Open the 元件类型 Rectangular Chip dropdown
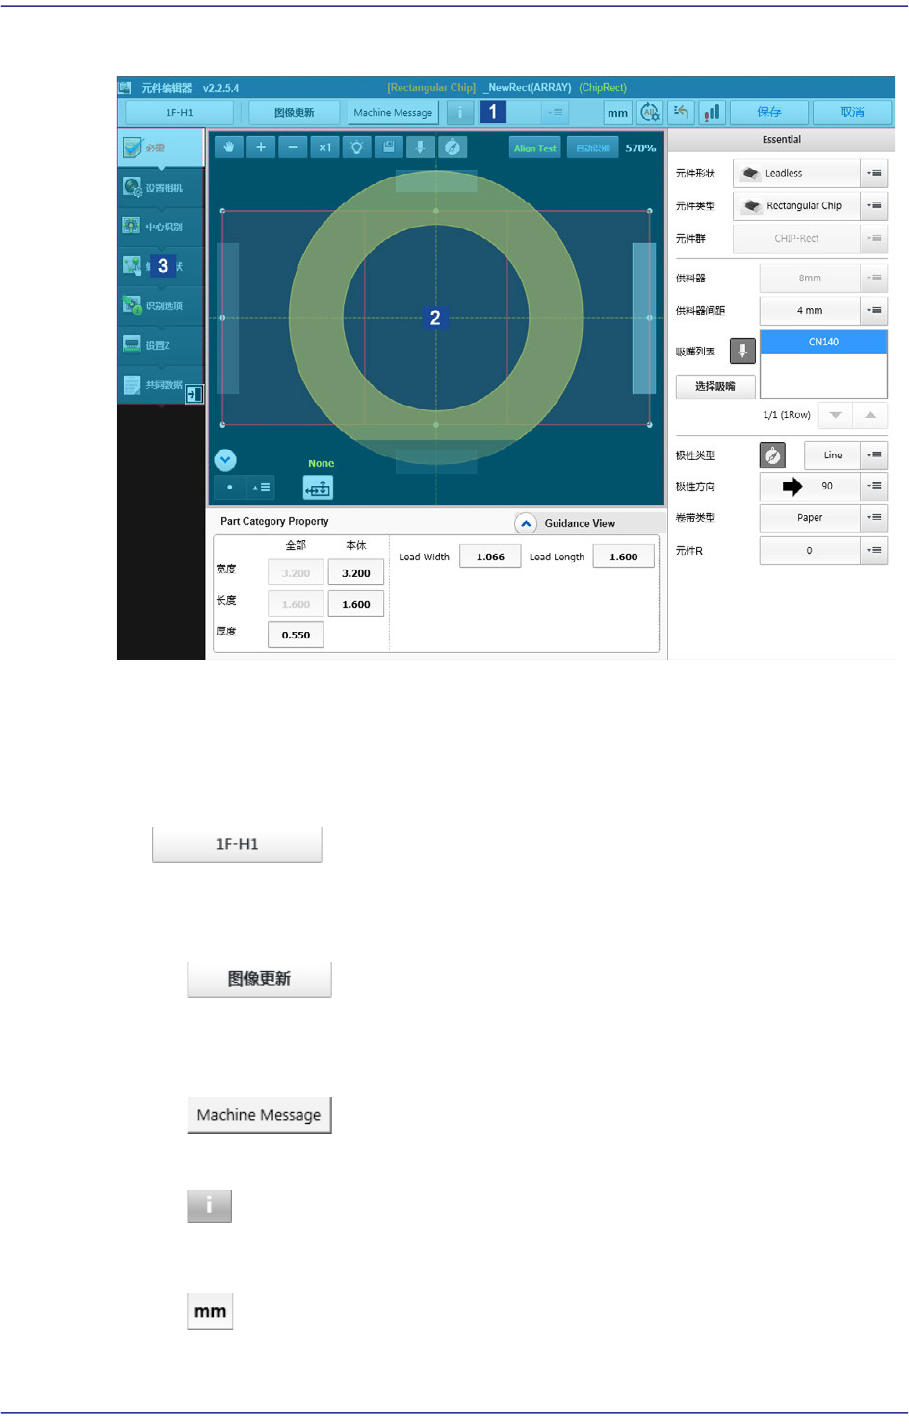This screenshot has height=1424, width=909. (874, 206)
